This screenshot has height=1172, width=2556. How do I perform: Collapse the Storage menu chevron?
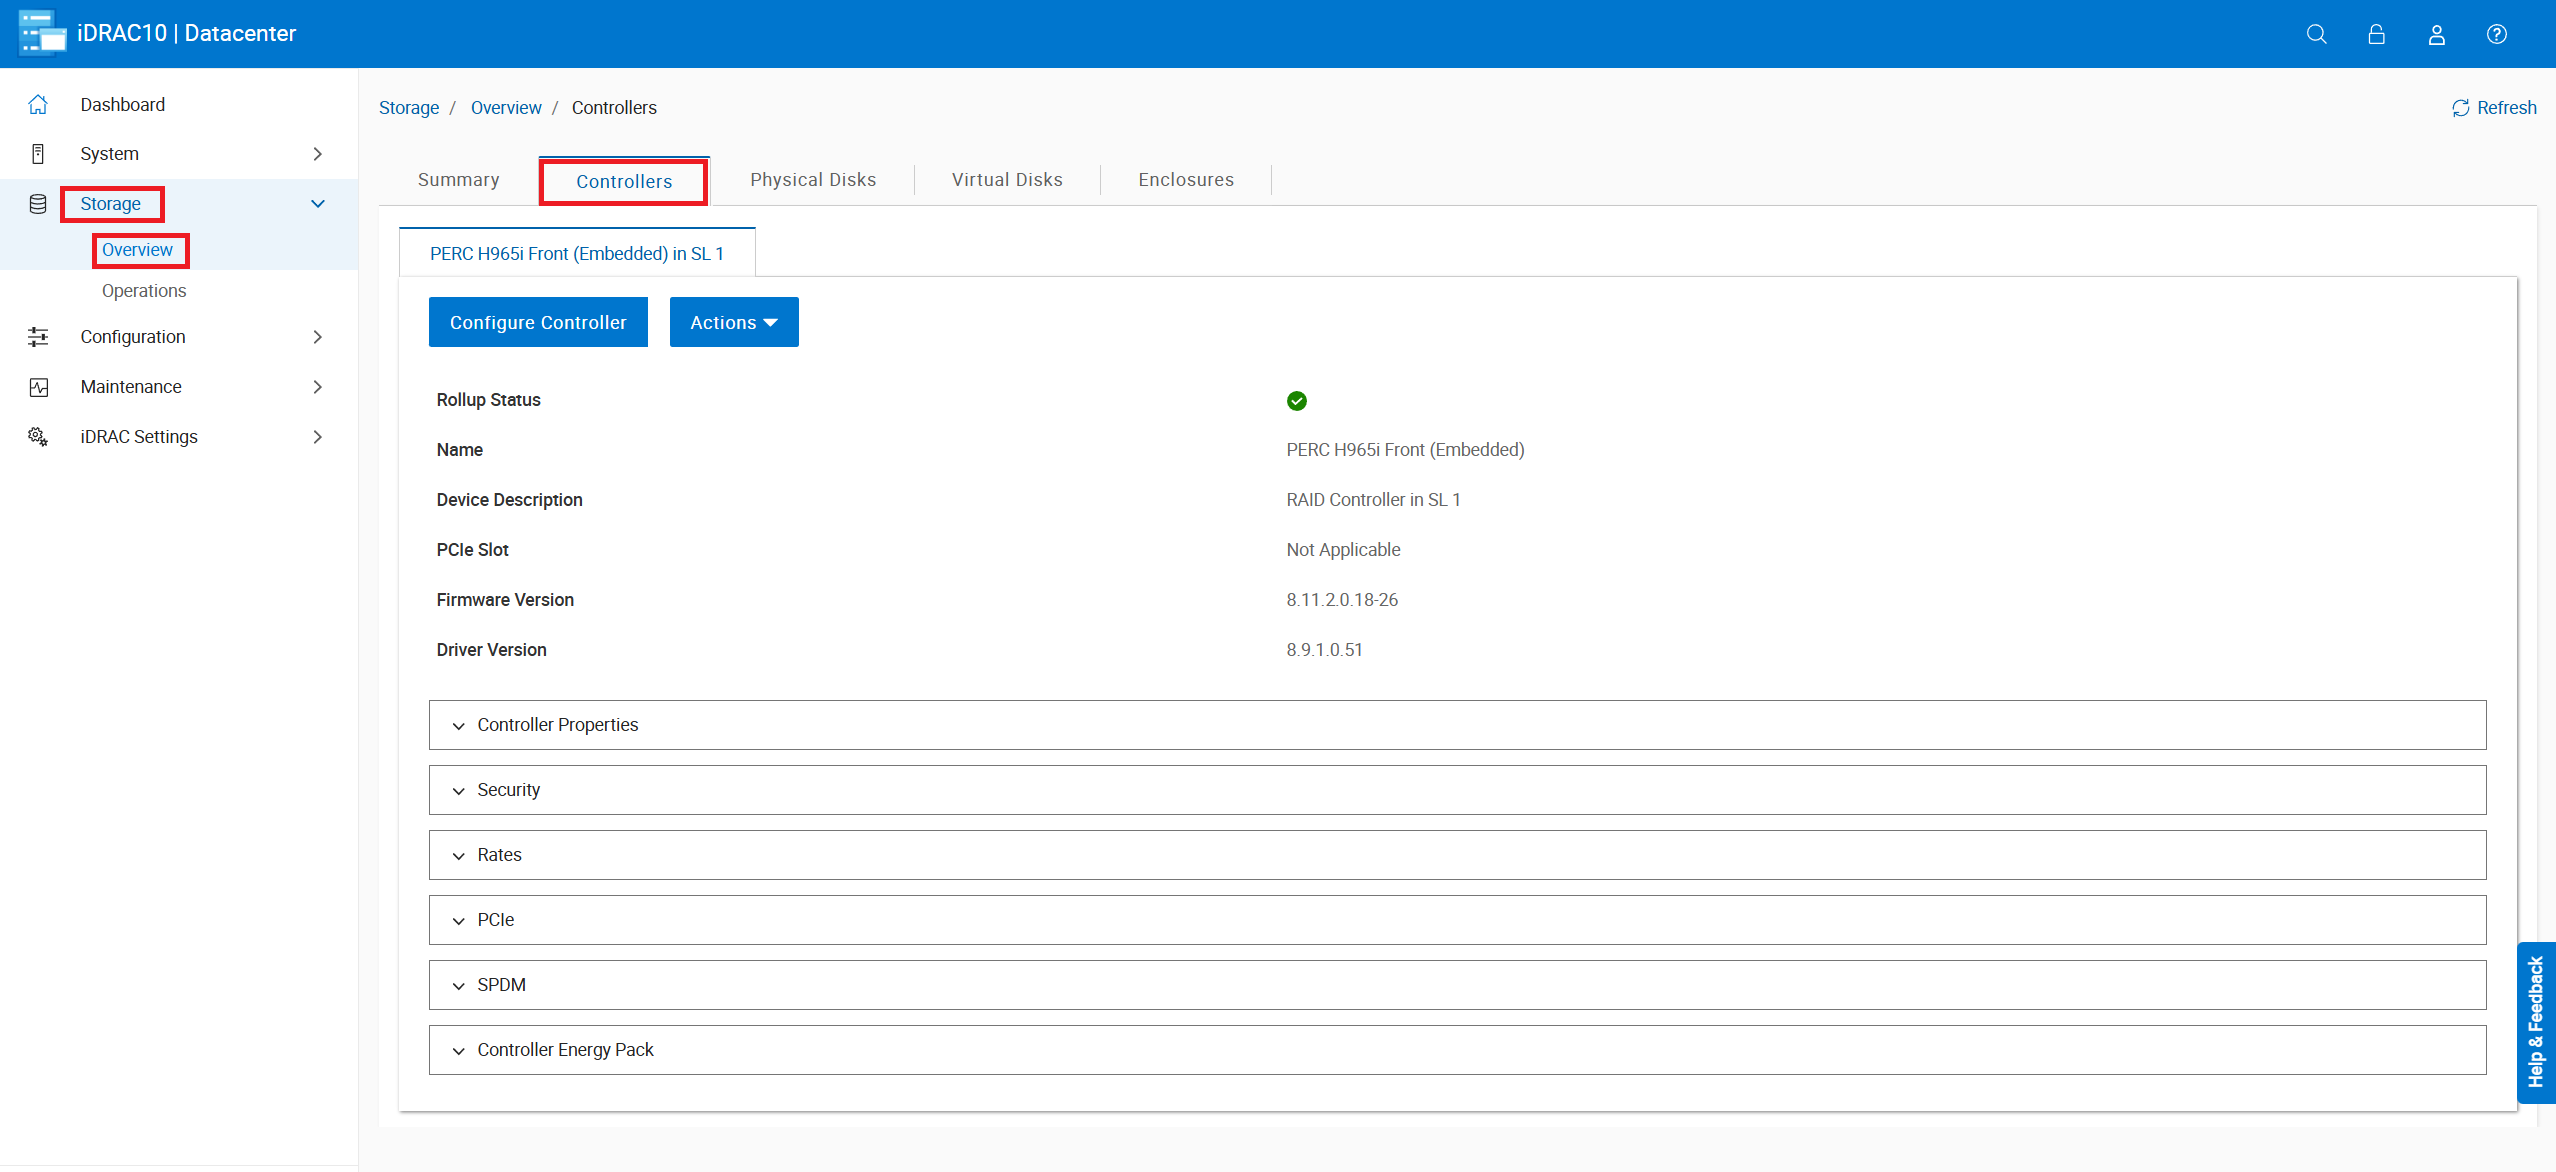click(318, 204)
